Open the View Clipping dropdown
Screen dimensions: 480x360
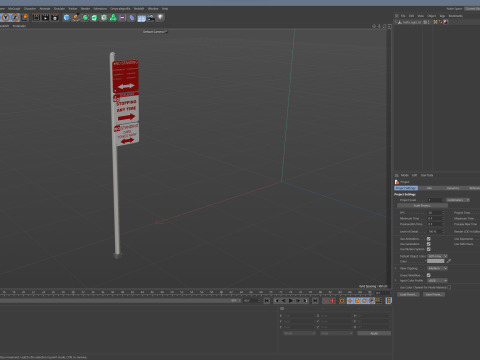tap(437, 268)
